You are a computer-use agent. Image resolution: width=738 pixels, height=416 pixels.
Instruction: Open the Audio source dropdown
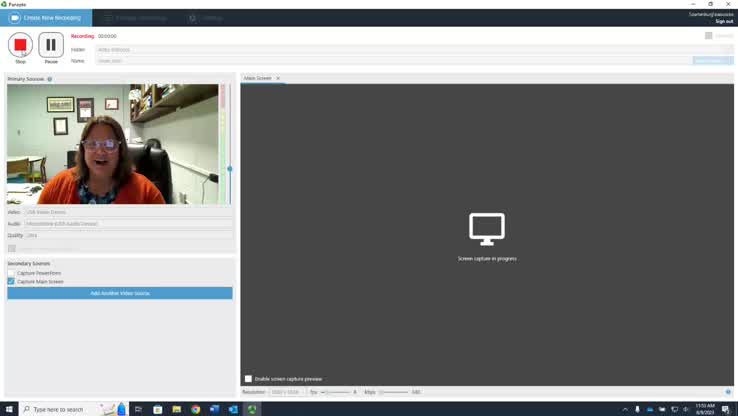point(128,224)
